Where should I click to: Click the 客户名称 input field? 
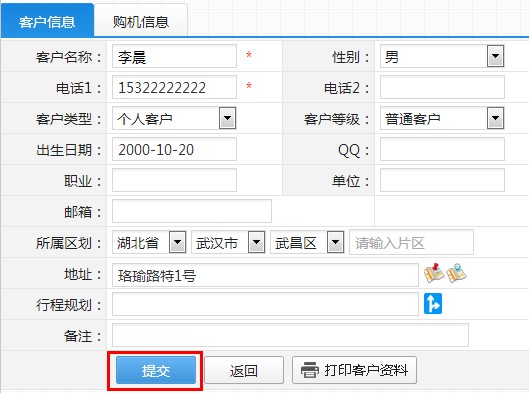coord(174,56)
